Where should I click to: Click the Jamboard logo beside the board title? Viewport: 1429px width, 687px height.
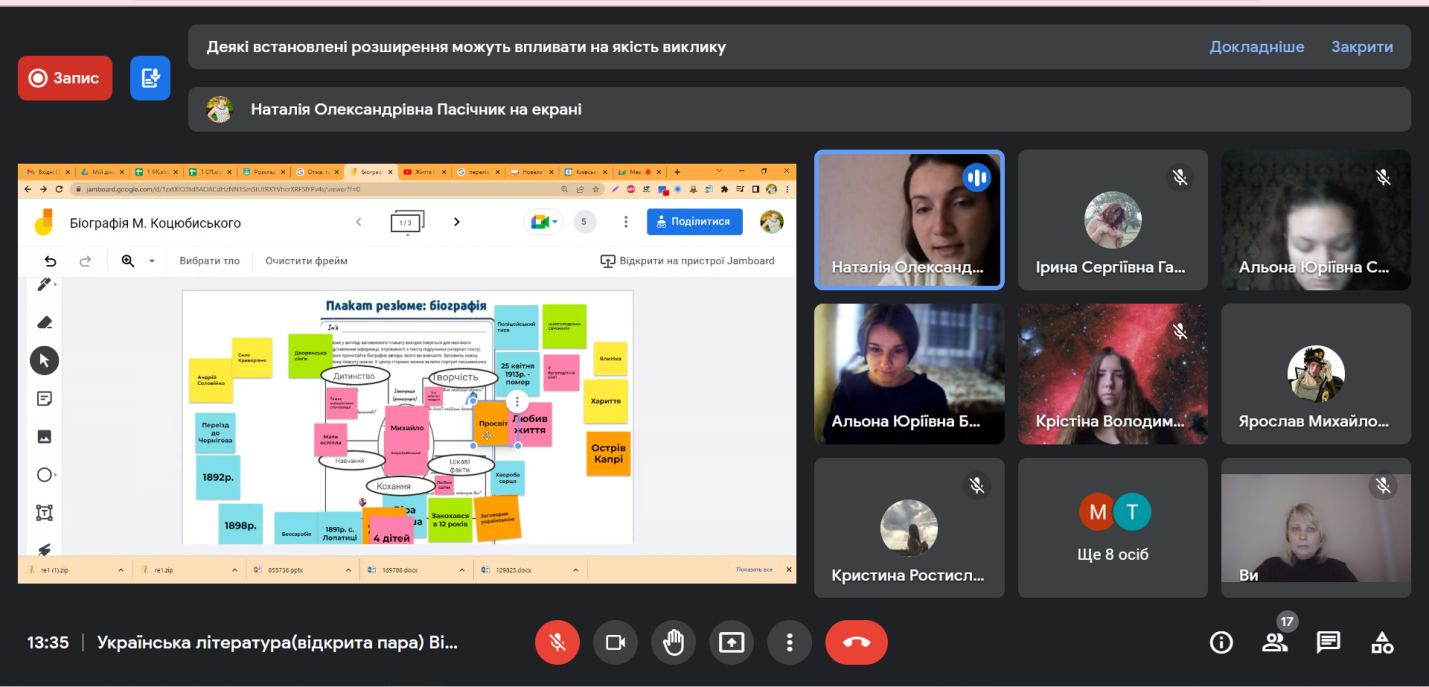click(44, 222)
